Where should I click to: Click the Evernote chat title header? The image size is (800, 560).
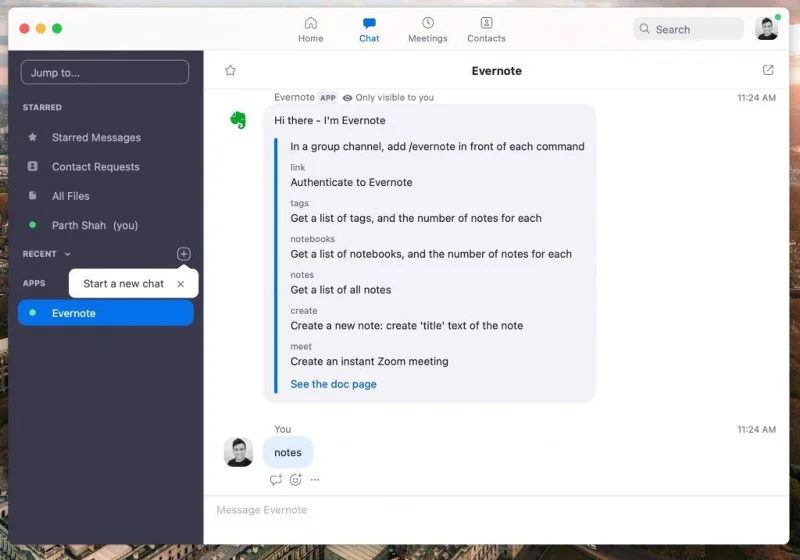tap(496, 71)
